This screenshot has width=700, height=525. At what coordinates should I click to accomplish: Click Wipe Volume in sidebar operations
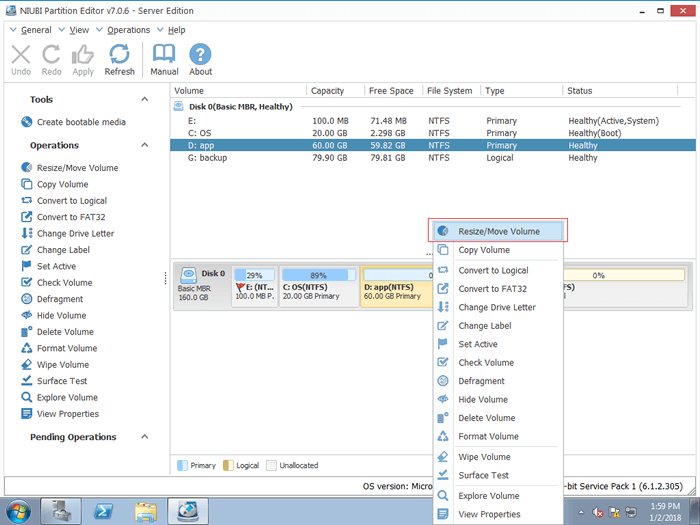(55, 365)
